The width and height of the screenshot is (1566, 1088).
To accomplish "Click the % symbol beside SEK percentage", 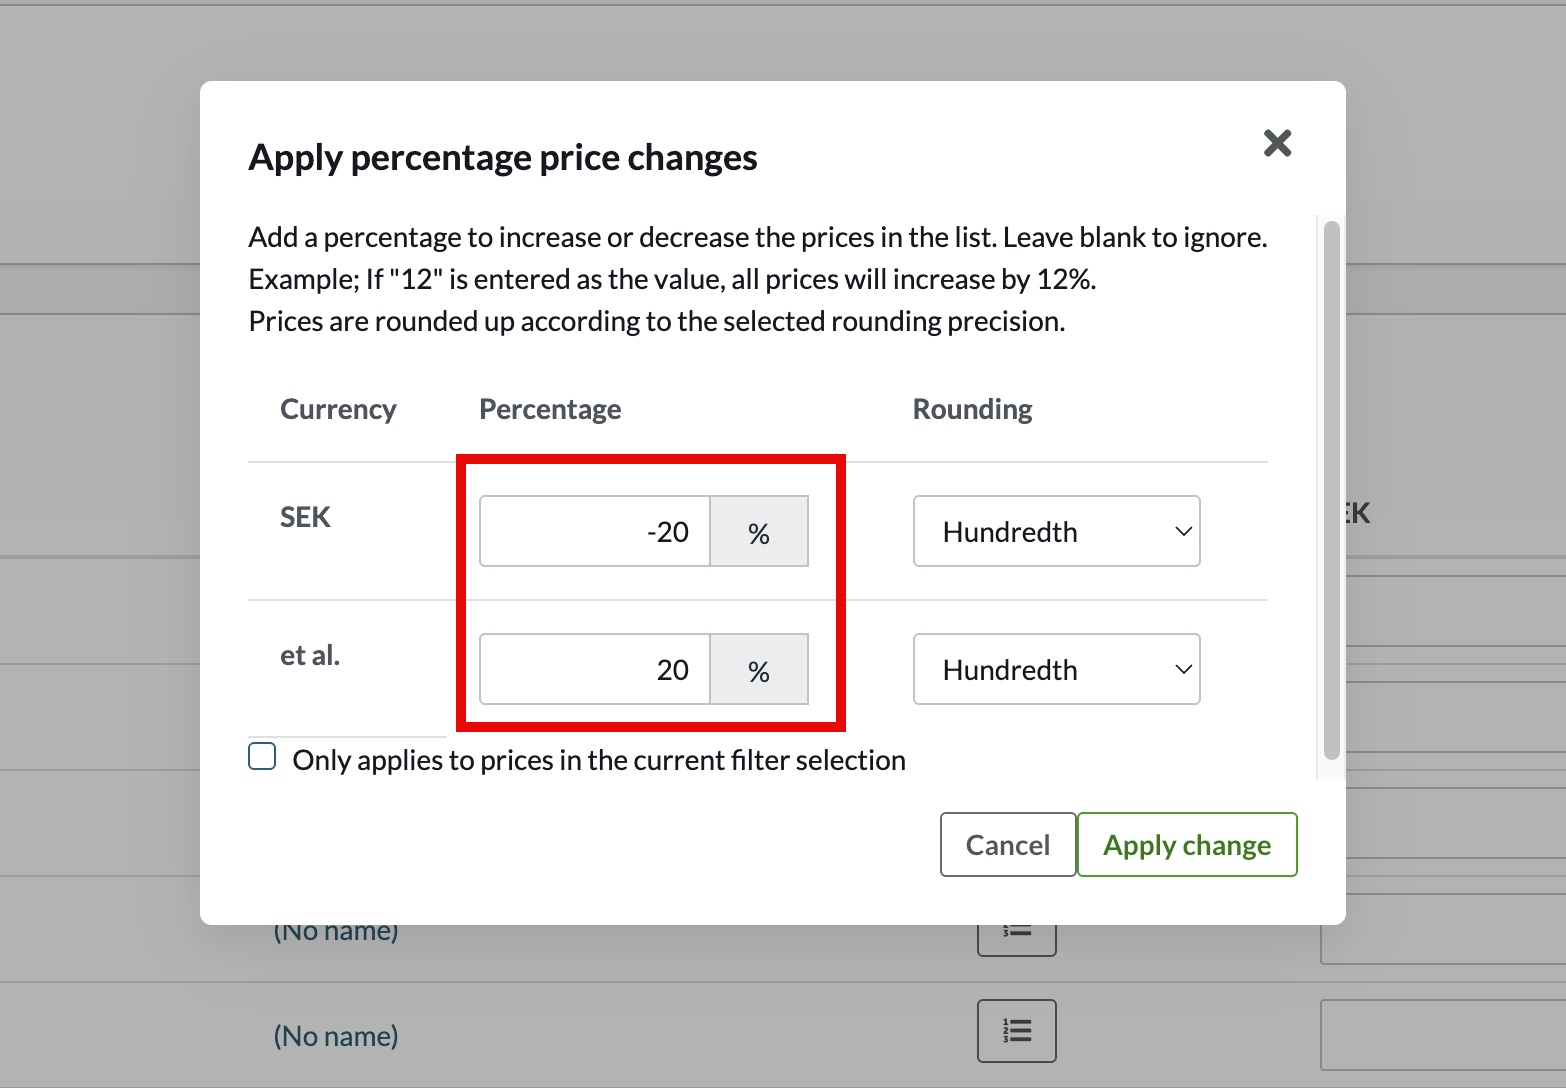I will (x=759, y=532).
